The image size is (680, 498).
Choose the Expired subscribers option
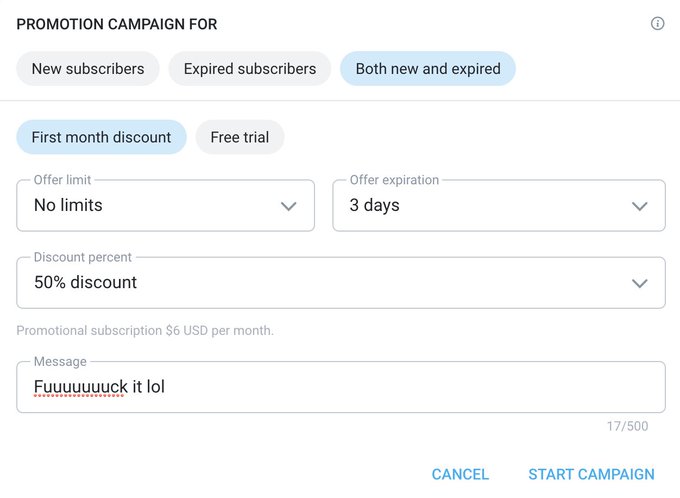tap(250, 69)
